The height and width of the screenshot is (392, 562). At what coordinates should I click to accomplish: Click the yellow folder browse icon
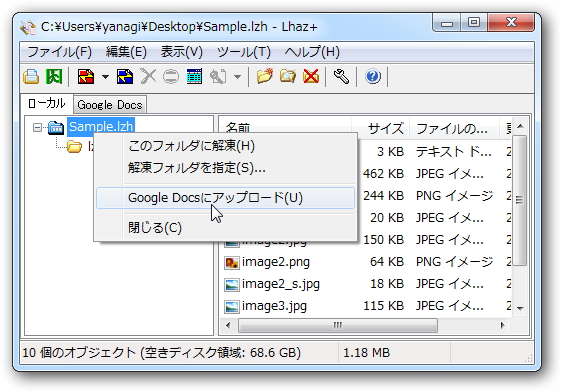pos(288,76)
